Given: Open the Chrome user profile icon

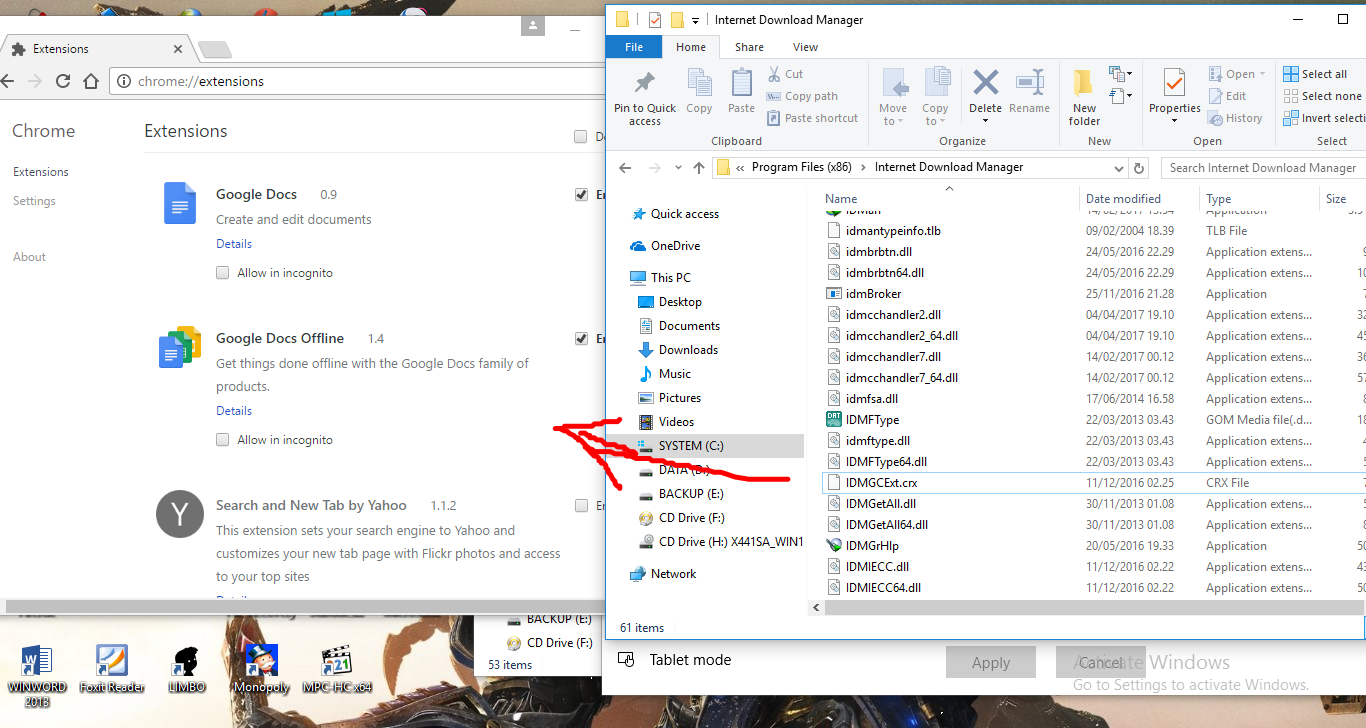Looking at the screenshot, I should coord(534,24).
